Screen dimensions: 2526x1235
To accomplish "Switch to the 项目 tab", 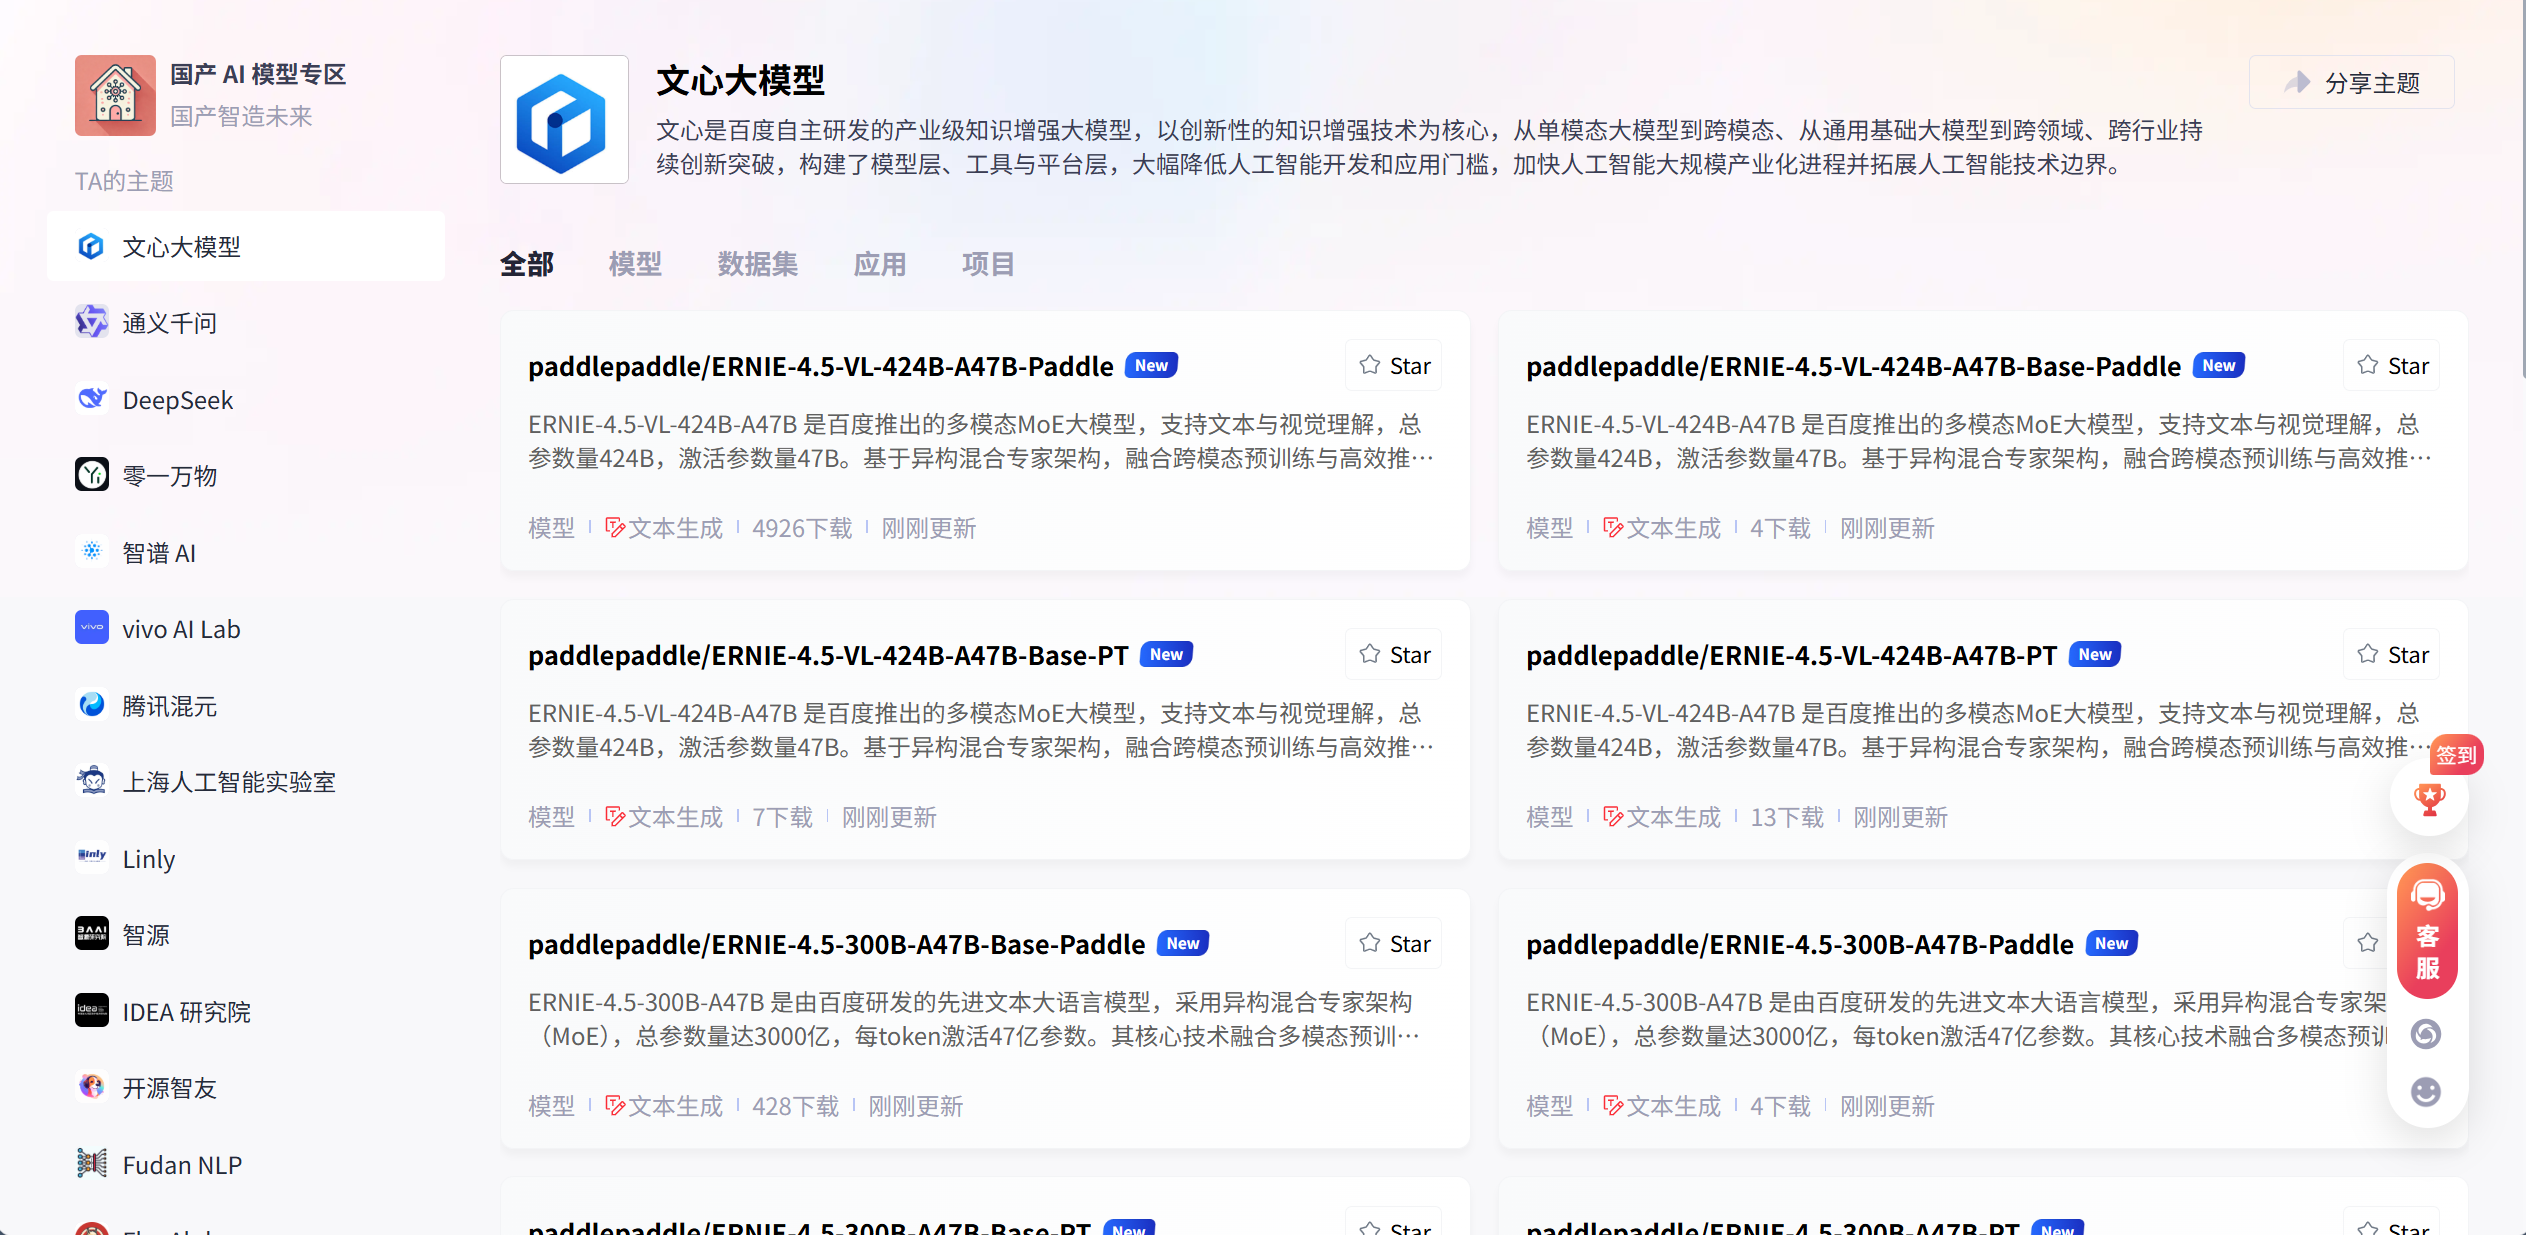I will click(x=988, y=264).
